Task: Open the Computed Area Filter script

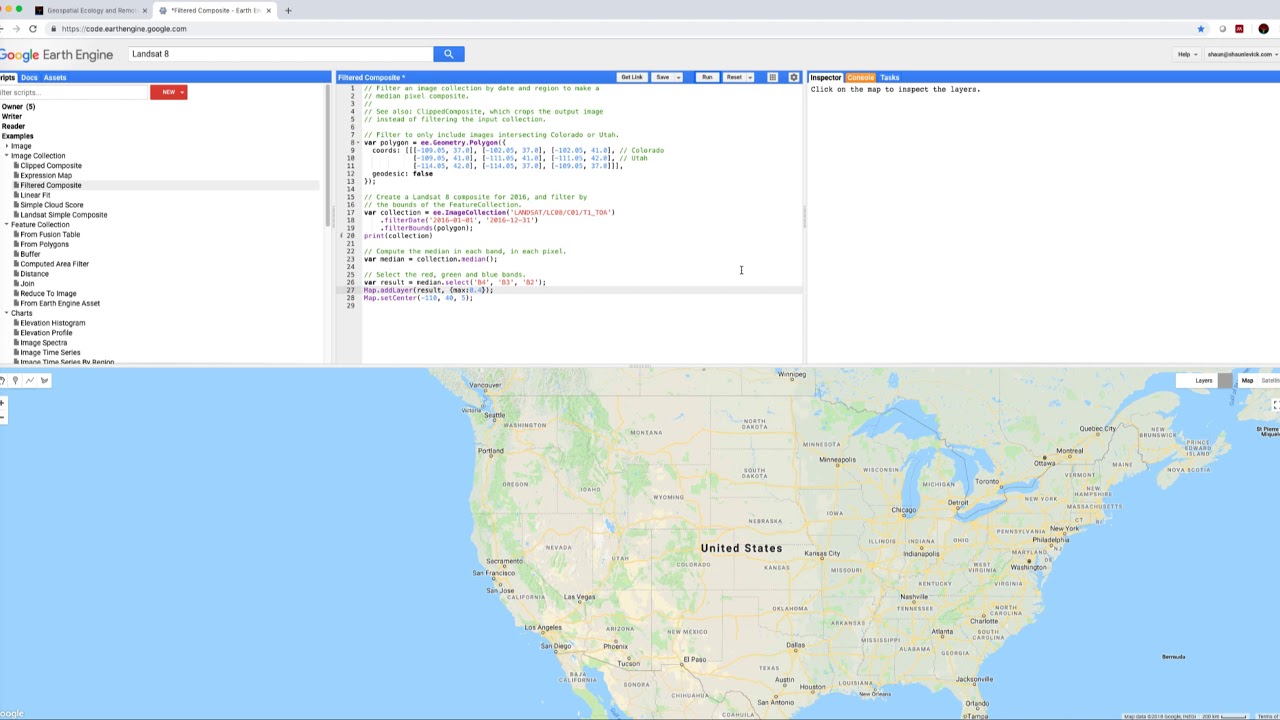Action: tap(54, 264)
